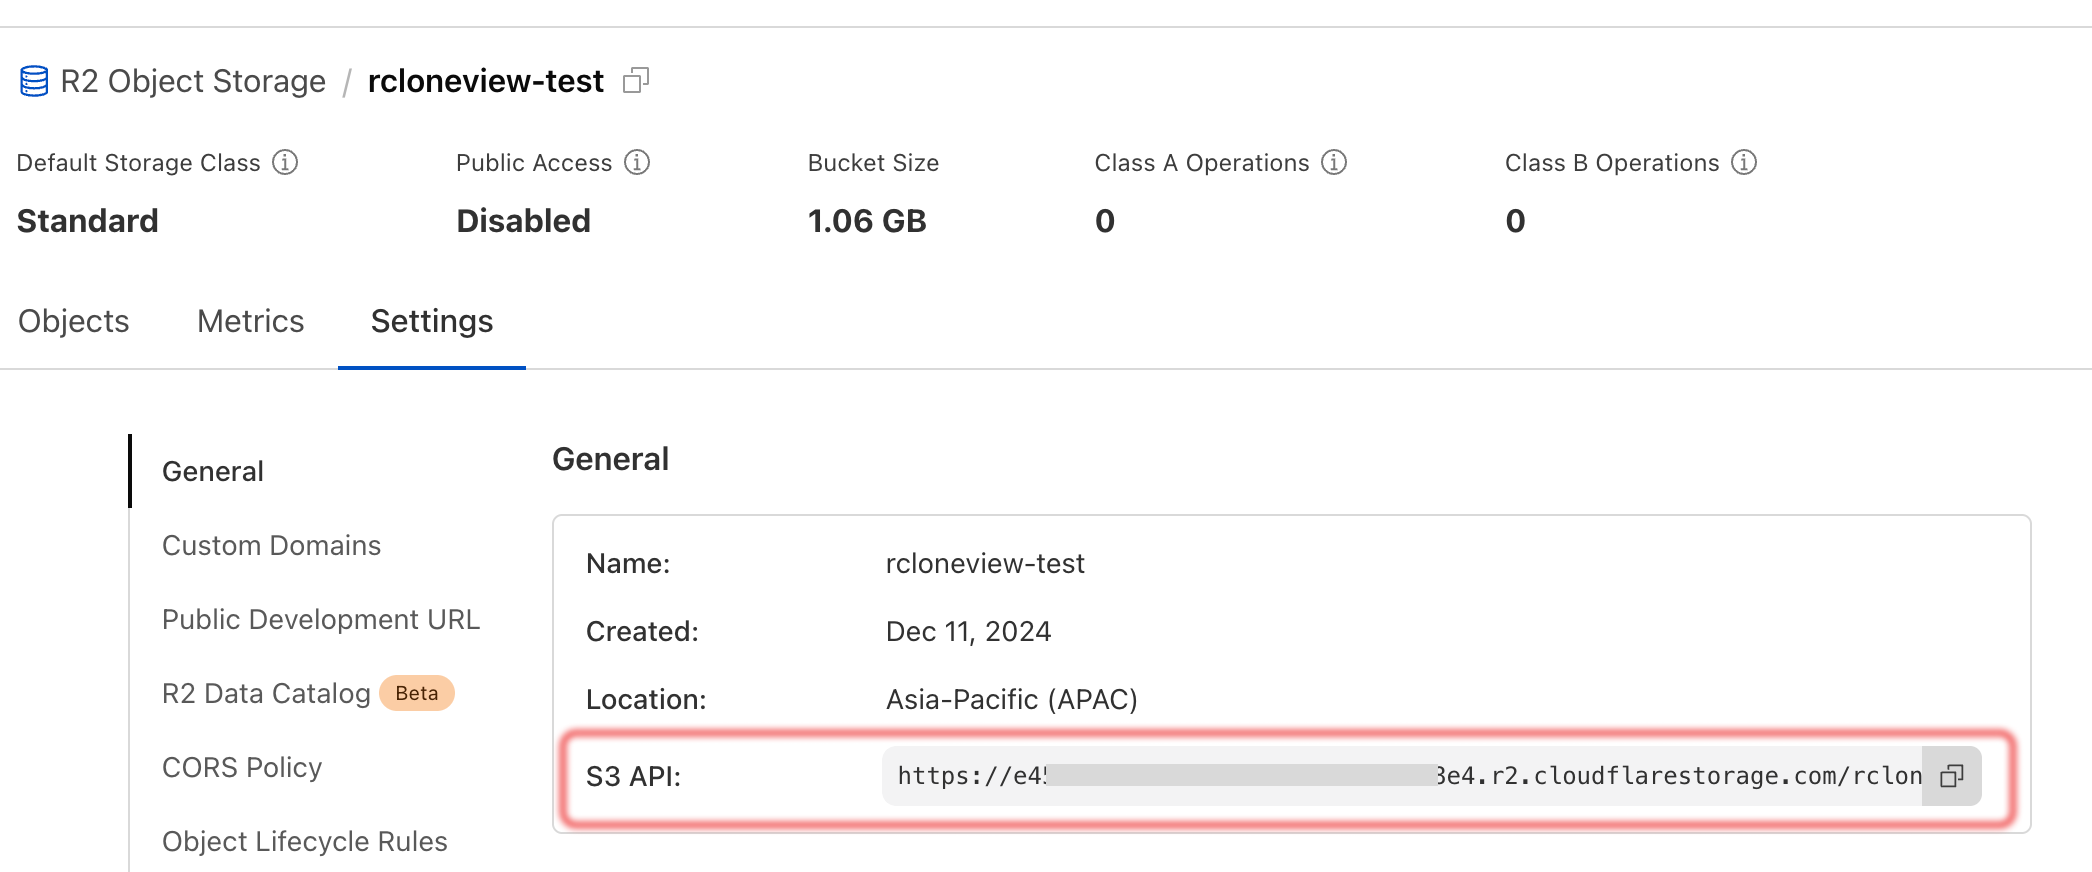Click the Class B Operations label
Screen dimensions: 2092x872
[x=1612, y=163]
